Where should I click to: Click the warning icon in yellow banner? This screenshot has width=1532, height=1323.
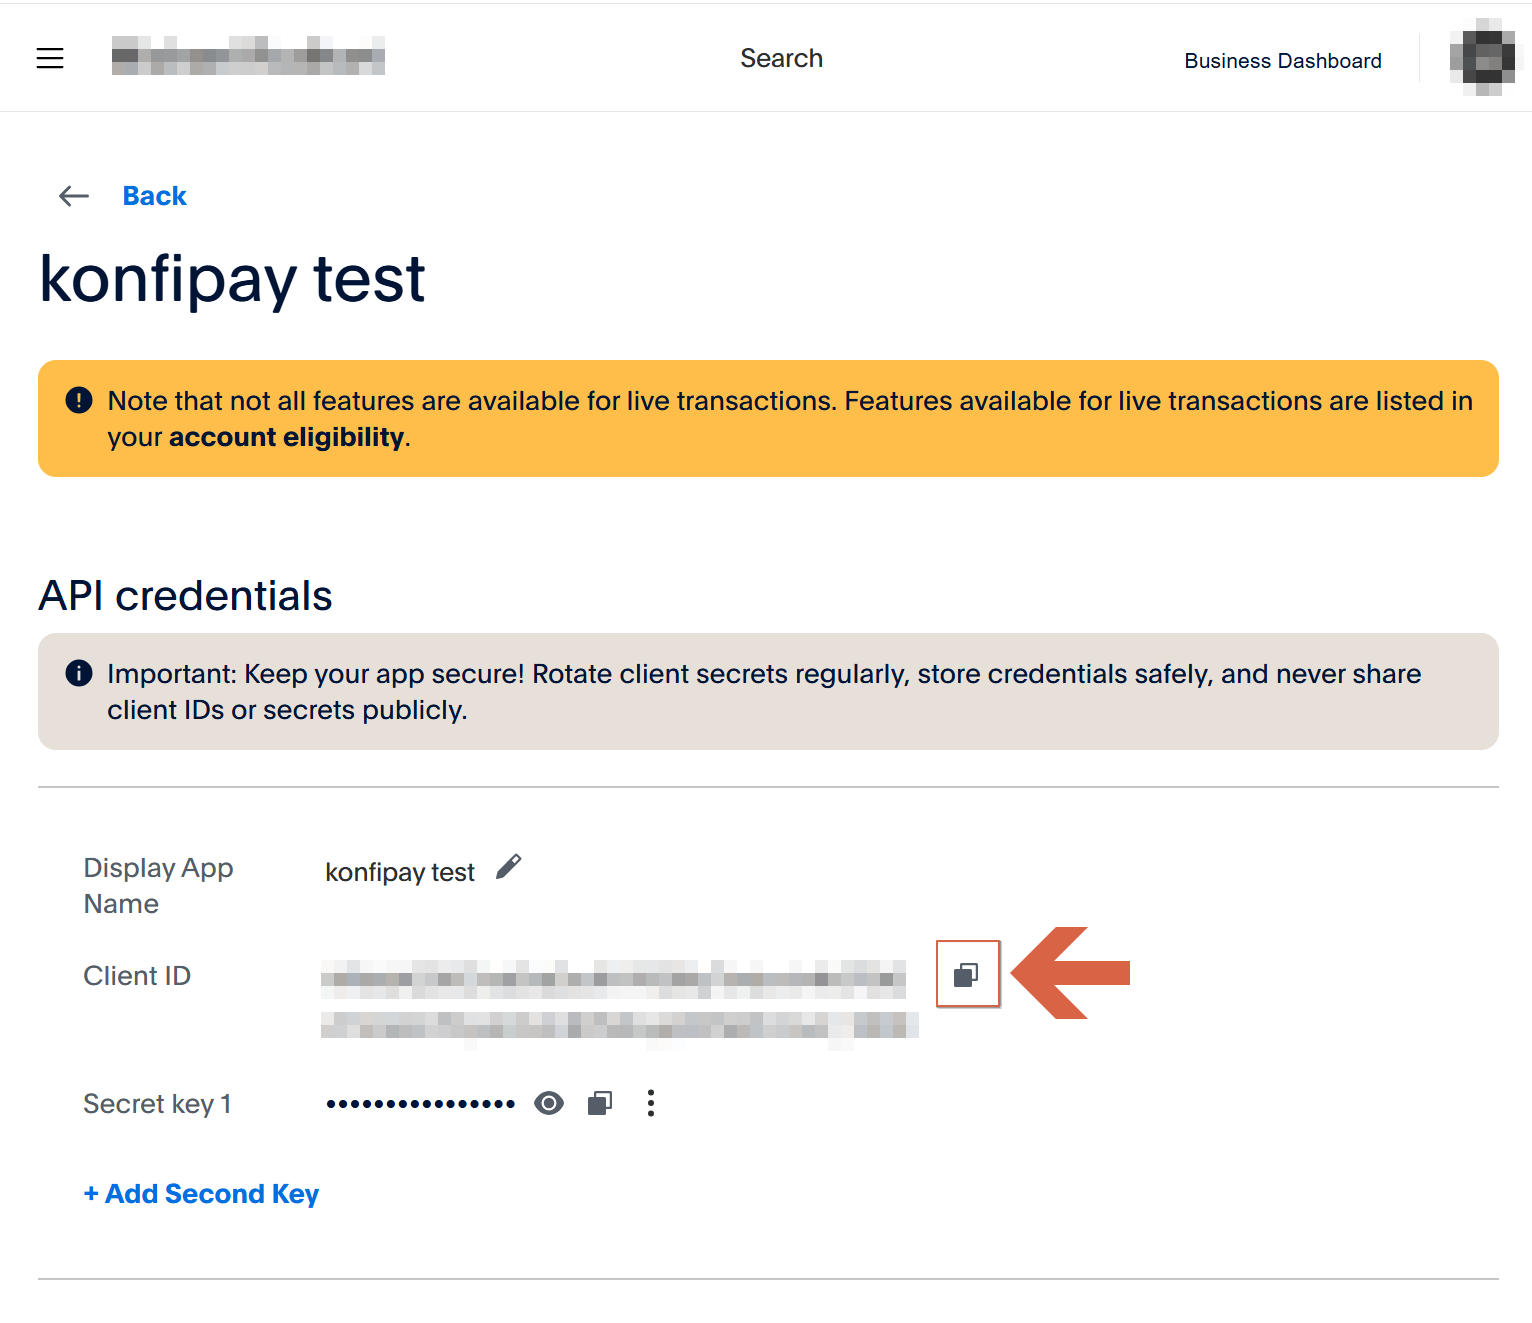pos(79,401)
